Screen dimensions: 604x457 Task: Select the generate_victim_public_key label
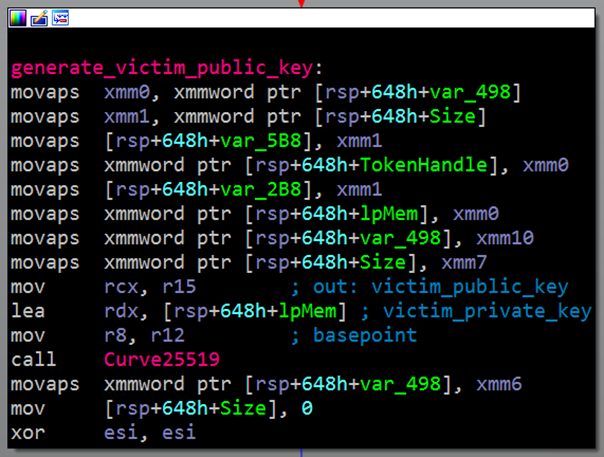click(162, 68)
